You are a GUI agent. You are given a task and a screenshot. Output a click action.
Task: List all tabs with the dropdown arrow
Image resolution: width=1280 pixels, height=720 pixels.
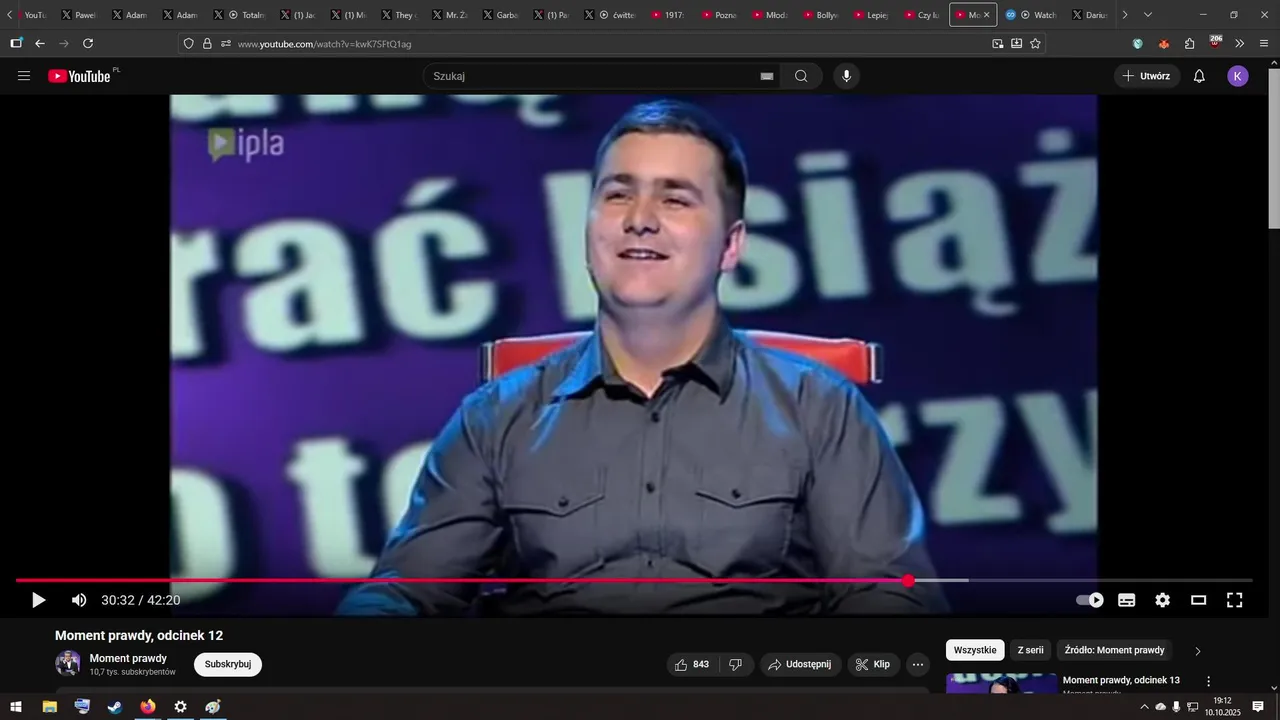(1147, 15)
